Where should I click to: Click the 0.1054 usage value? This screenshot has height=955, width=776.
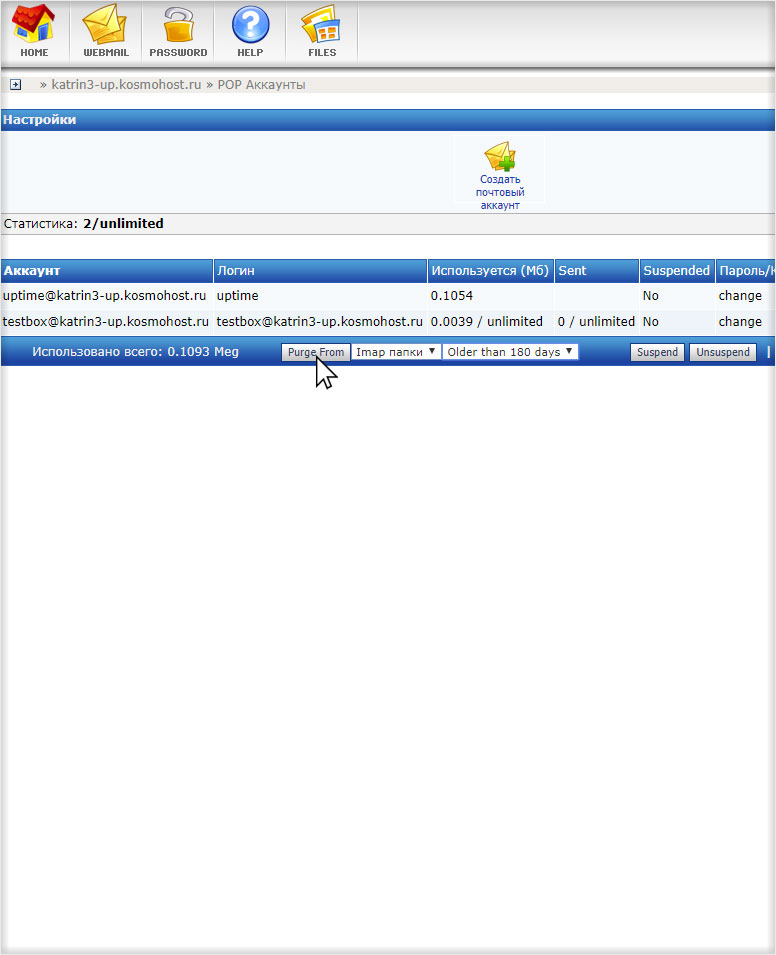coord(451,296)
